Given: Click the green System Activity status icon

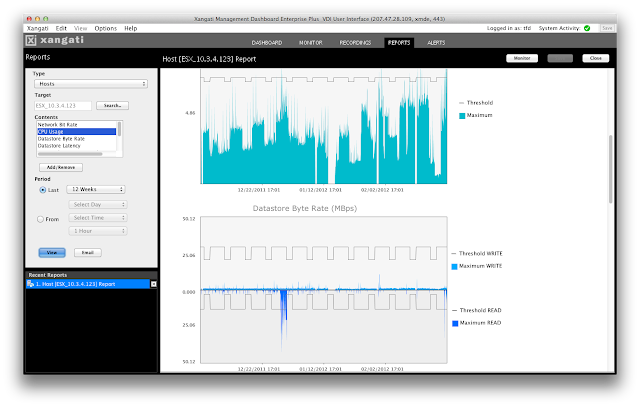Looking at the screenshot, I should (587, 28).
